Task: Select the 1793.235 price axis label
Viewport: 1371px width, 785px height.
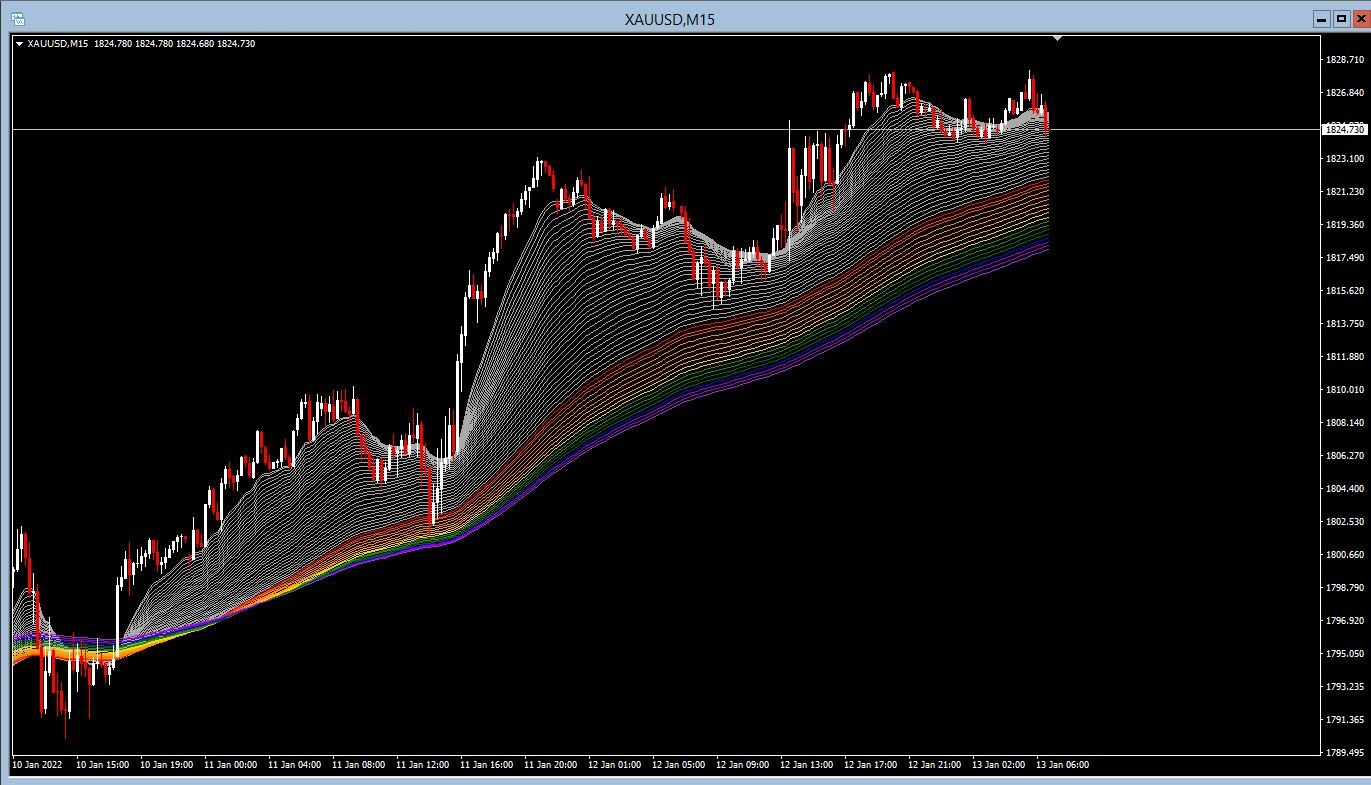Action: 1345,687
